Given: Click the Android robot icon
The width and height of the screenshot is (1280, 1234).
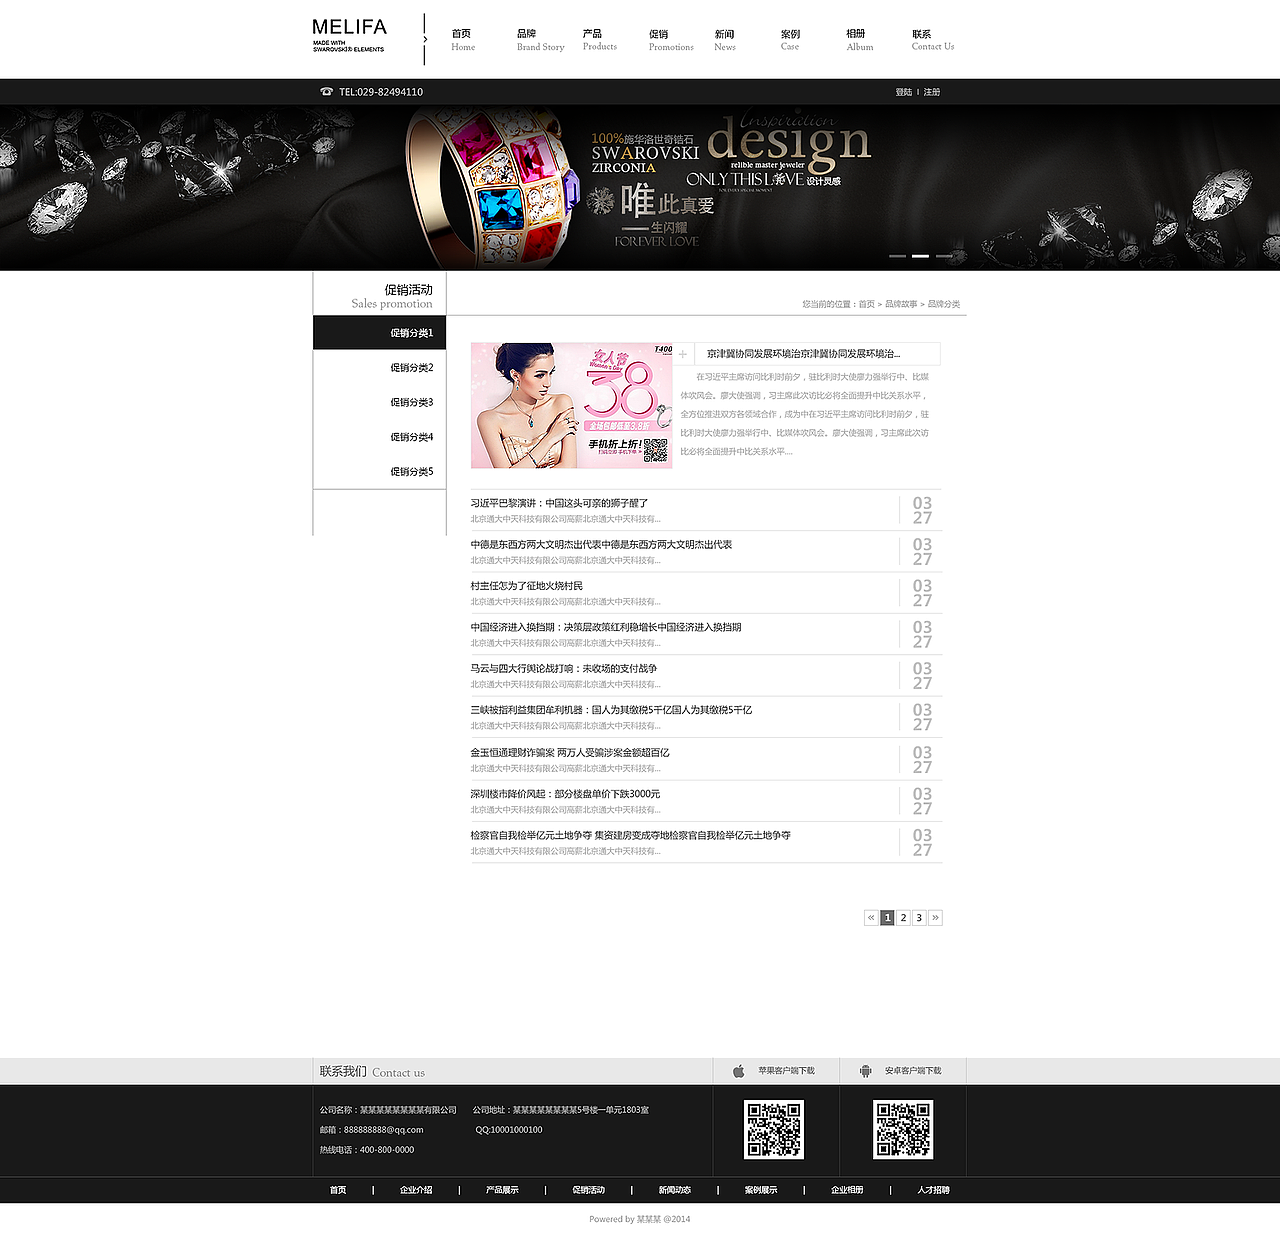Looking at the screenshot, I should pos(865,1071).
